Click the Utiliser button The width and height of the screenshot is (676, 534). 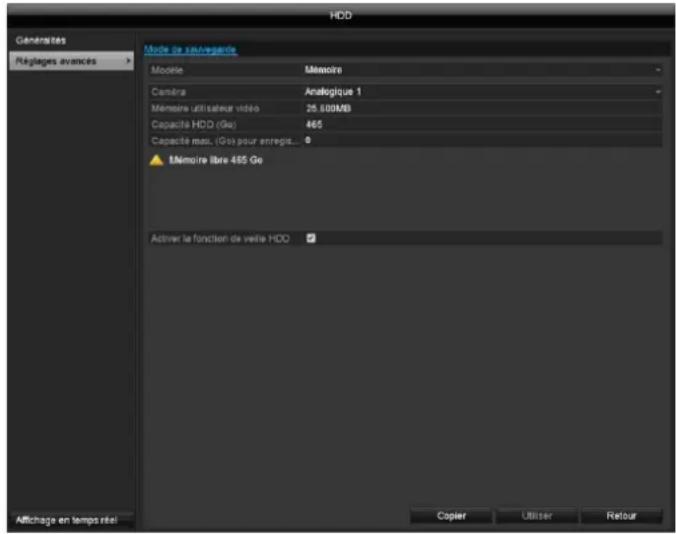[x=537, y=515]
